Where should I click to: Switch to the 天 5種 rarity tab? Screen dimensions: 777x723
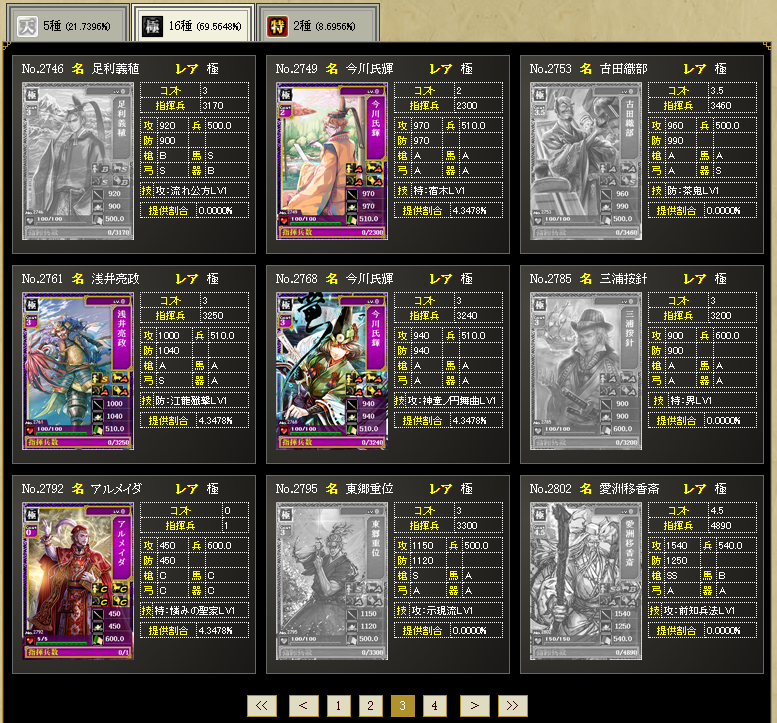pos(67,23)
